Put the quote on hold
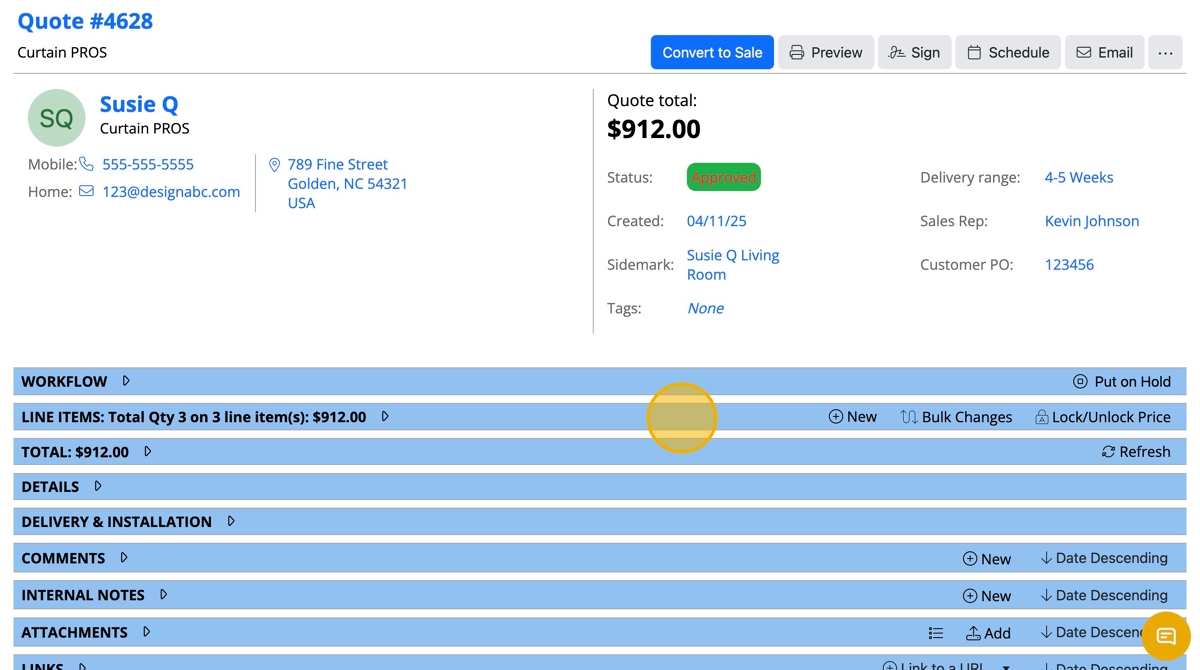Screen dimensions: 1200x670 click(x=1122, y=381)
